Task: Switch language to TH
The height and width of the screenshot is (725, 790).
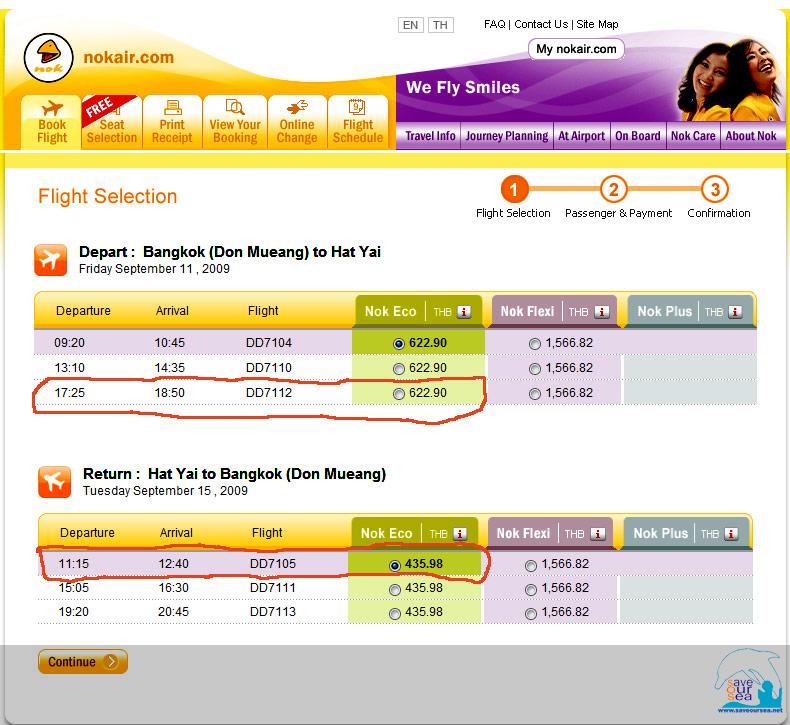Action: pyautogui.click(x=440, y=25)
